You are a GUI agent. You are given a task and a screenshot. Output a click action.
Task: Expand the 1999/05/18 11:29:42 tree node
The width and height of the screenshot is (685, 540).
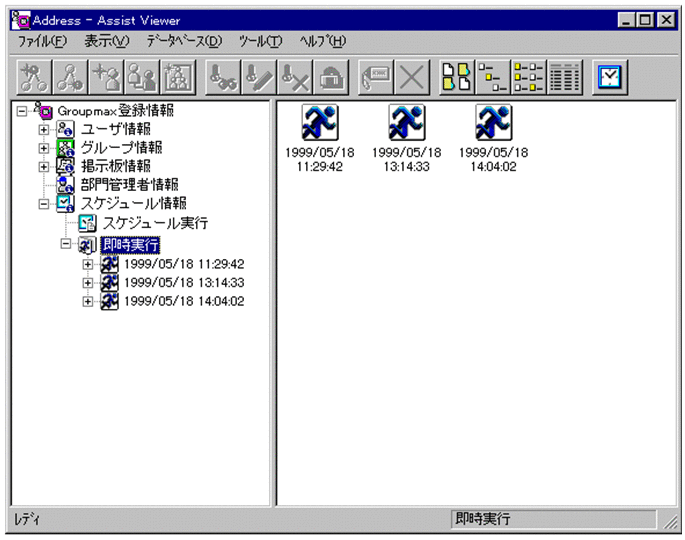[x=87, y=264]
